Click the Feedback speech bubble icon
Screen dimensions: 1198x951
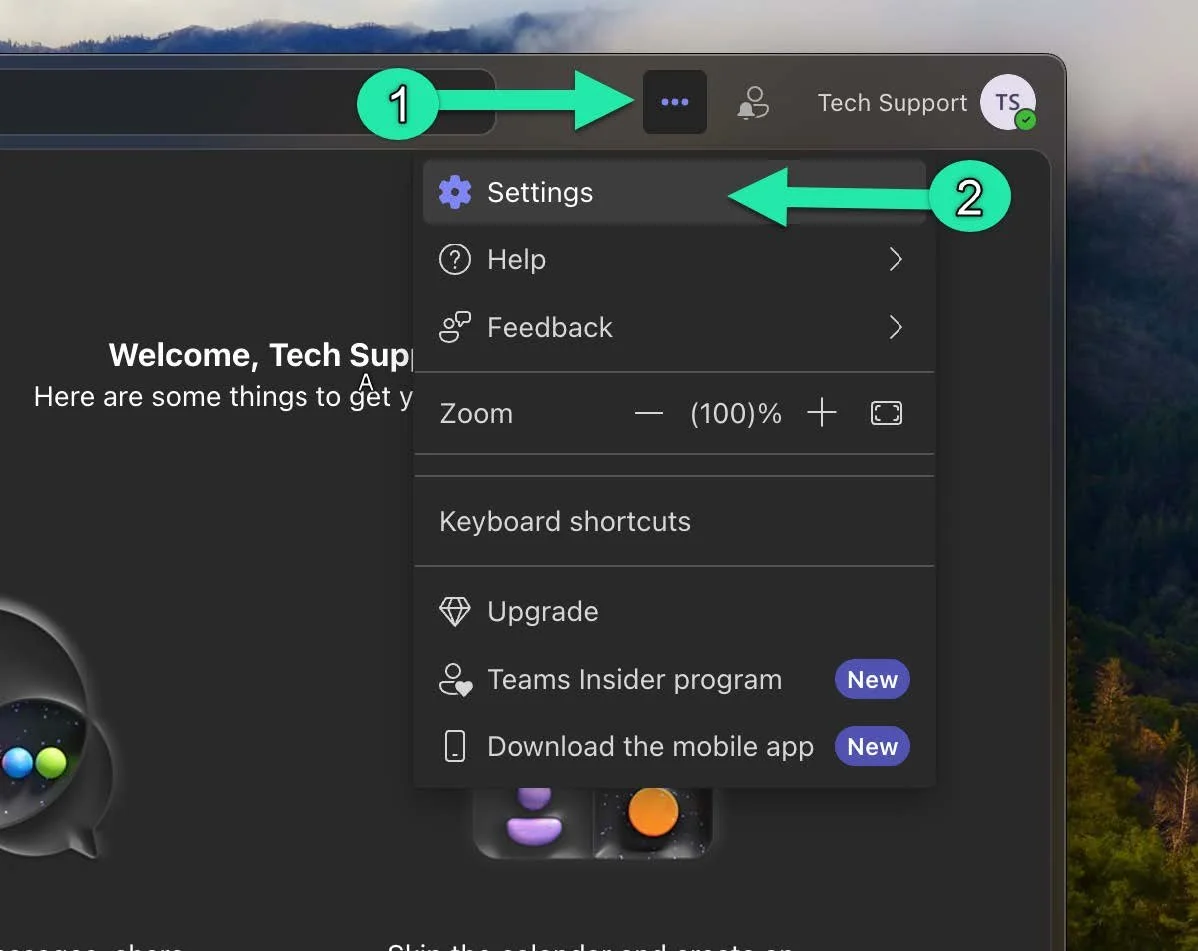[455, 328]
